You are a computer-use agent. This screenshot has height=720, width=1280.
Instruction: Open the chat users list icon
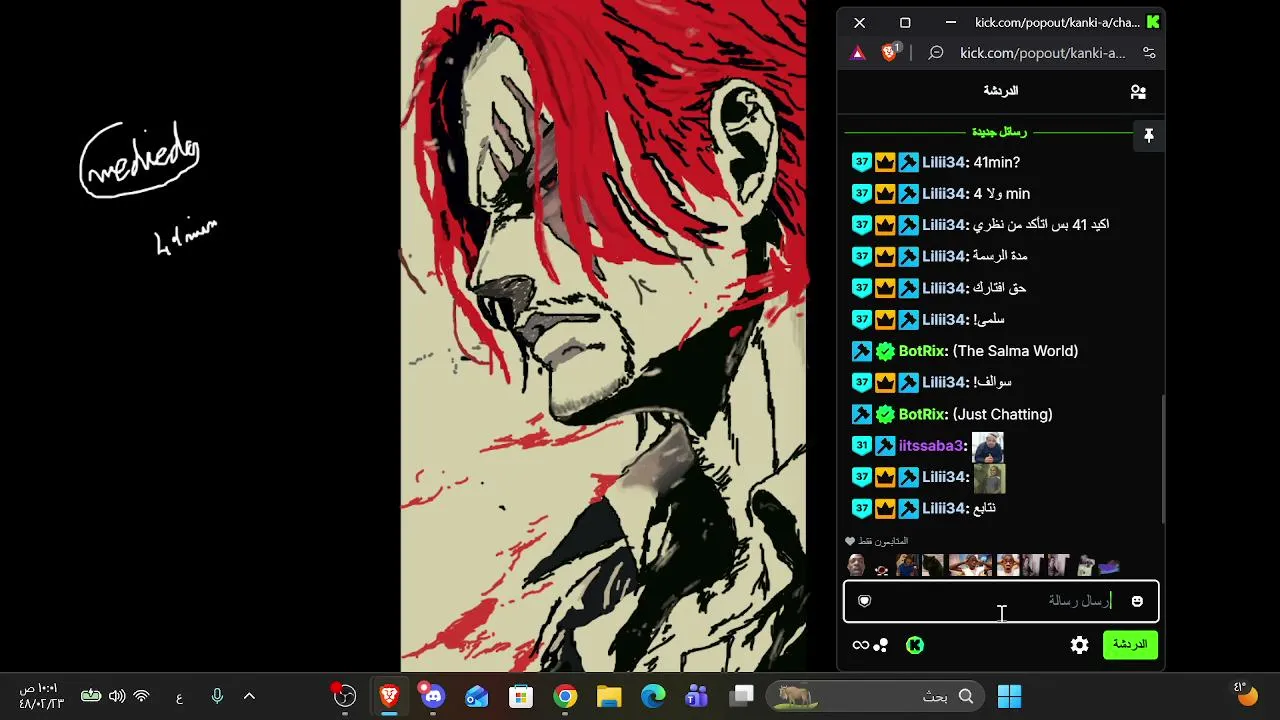click(x=1138, y=92)
